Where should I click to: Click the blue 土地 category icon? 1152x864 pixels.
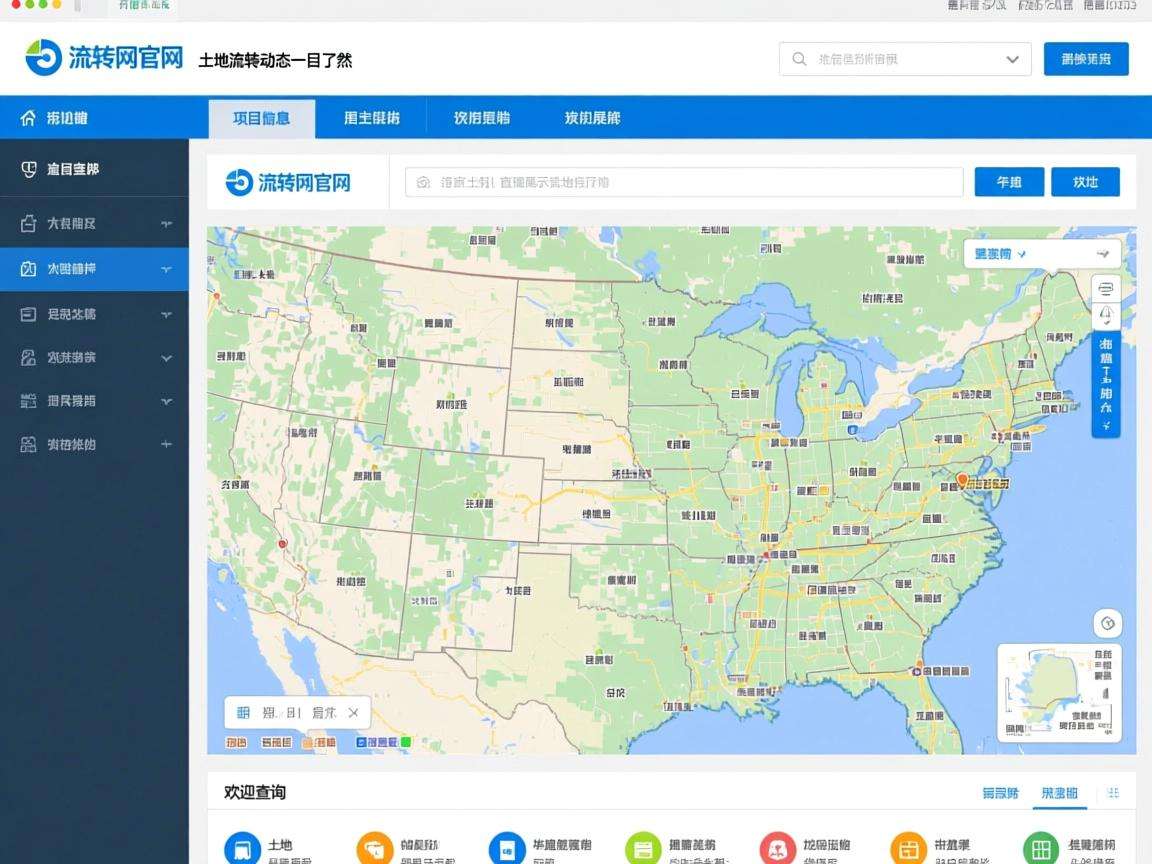tap(242, 849)
